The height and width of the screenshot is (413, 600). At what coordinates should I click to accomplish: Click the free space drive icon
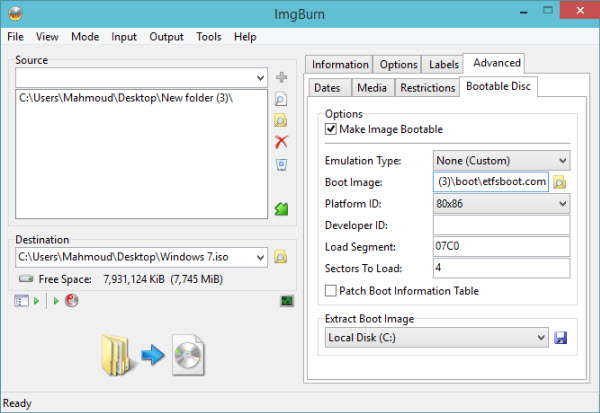click(x=26, y=278)
